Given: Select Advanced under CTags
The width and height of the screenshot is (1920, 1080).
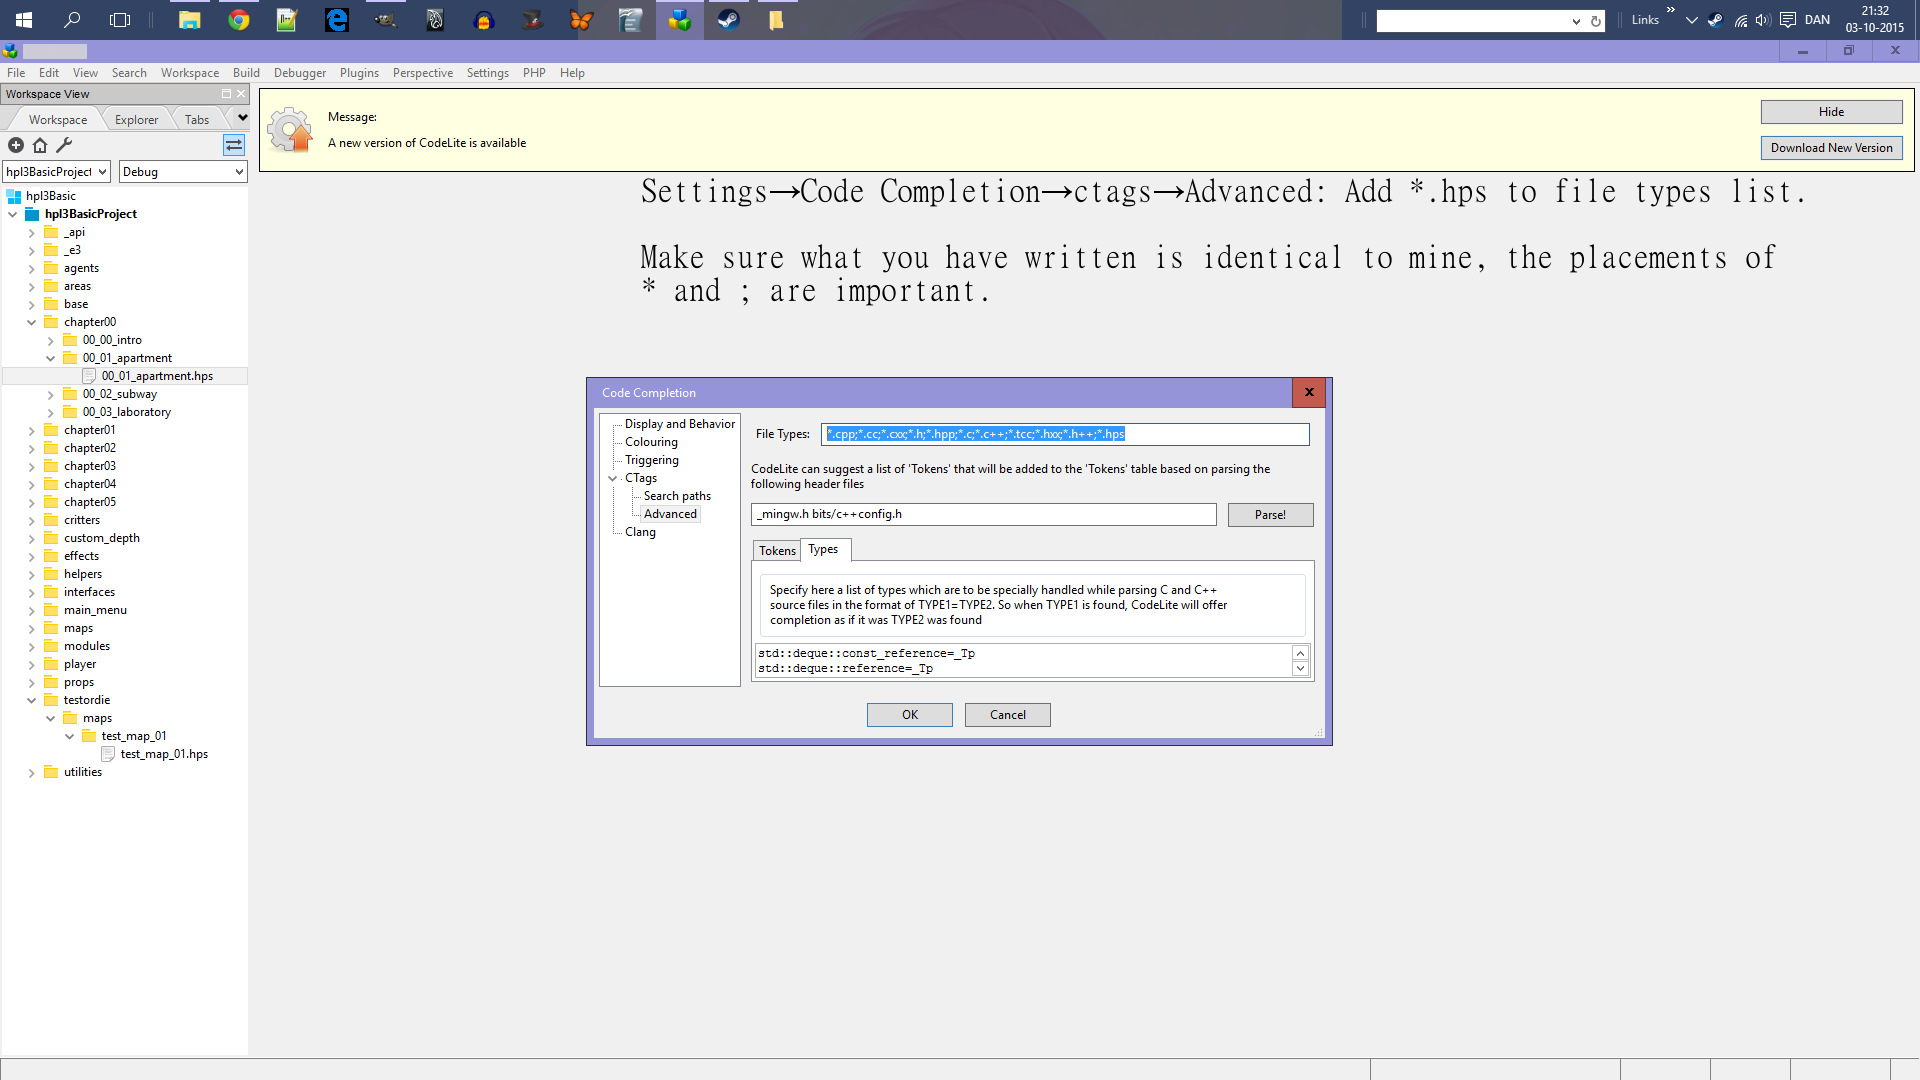Looking at the screenshot, I should point(670,514).
